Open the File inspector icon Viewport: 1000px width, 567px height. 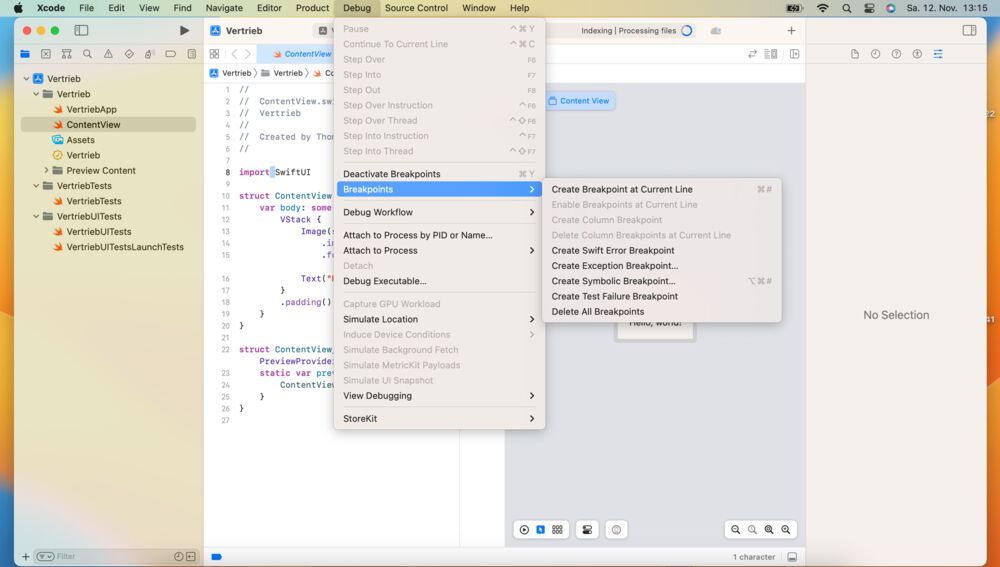(x=855, y=54)
